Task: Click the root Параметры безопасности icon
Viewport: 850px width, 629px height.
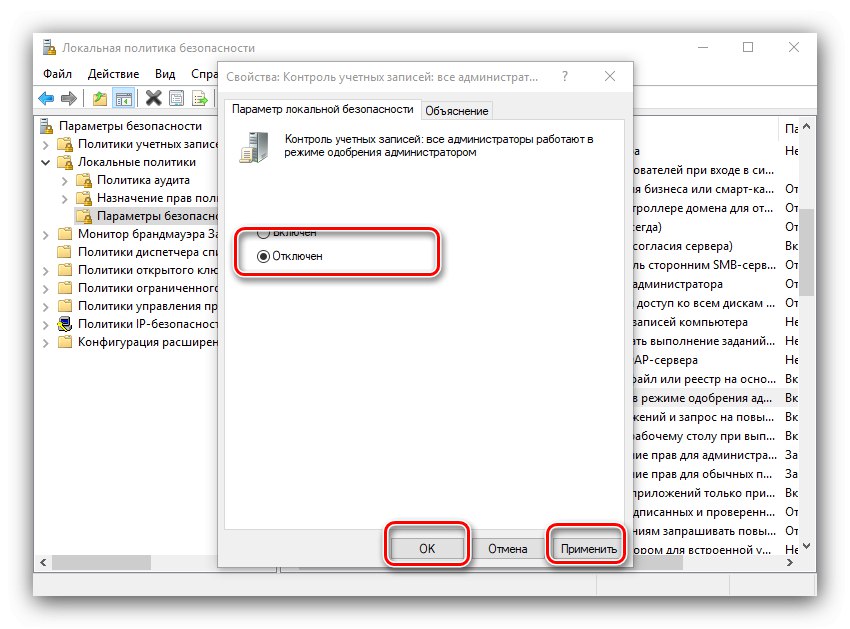Action: 47,126
